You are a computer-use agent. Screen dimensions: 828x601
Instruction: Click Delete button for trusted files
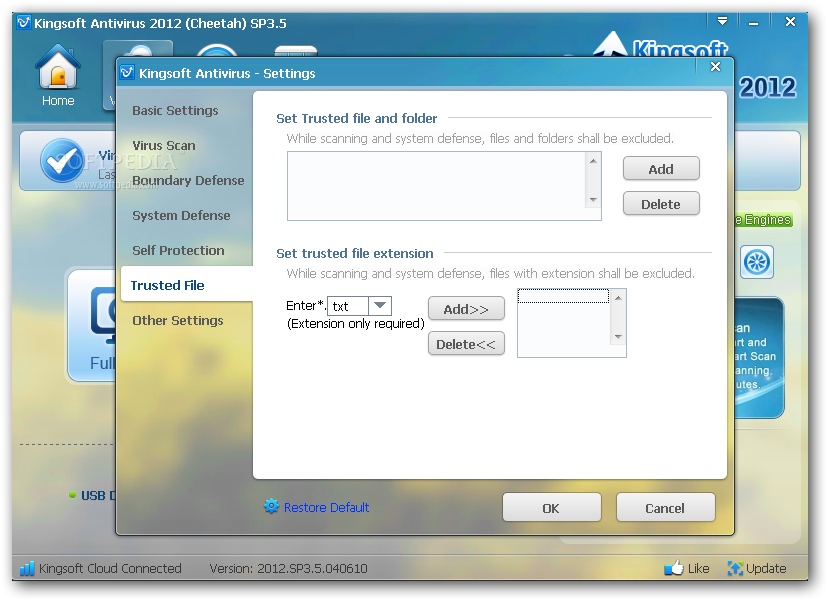661,204
